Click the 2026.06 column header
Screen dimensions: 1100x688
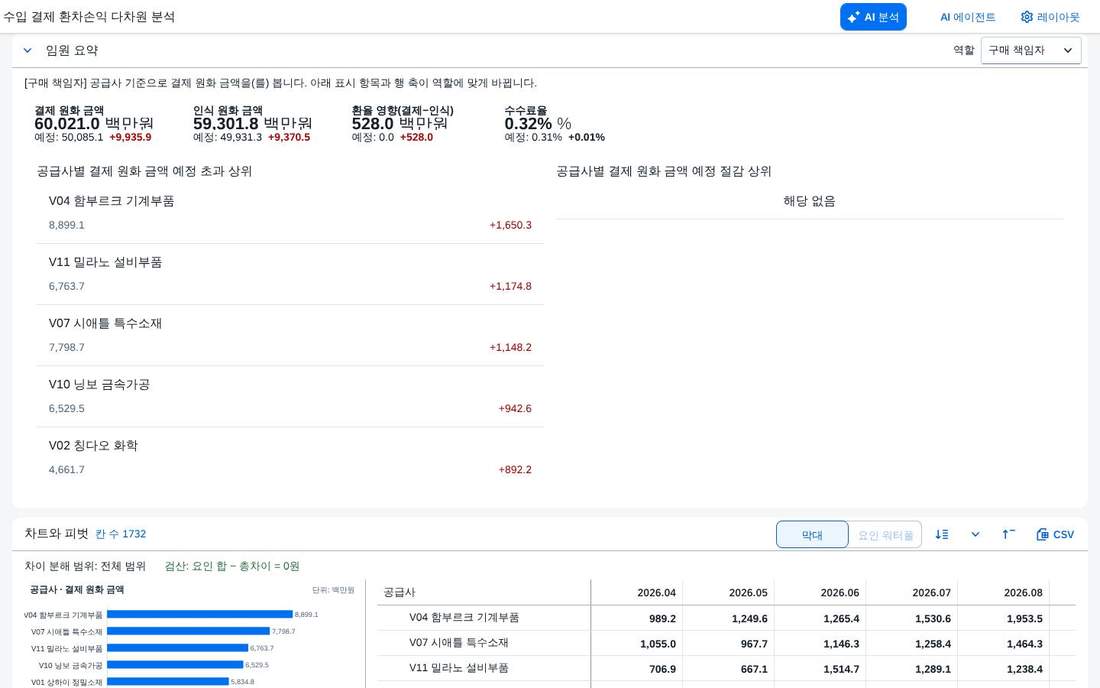tap(840, 593)
